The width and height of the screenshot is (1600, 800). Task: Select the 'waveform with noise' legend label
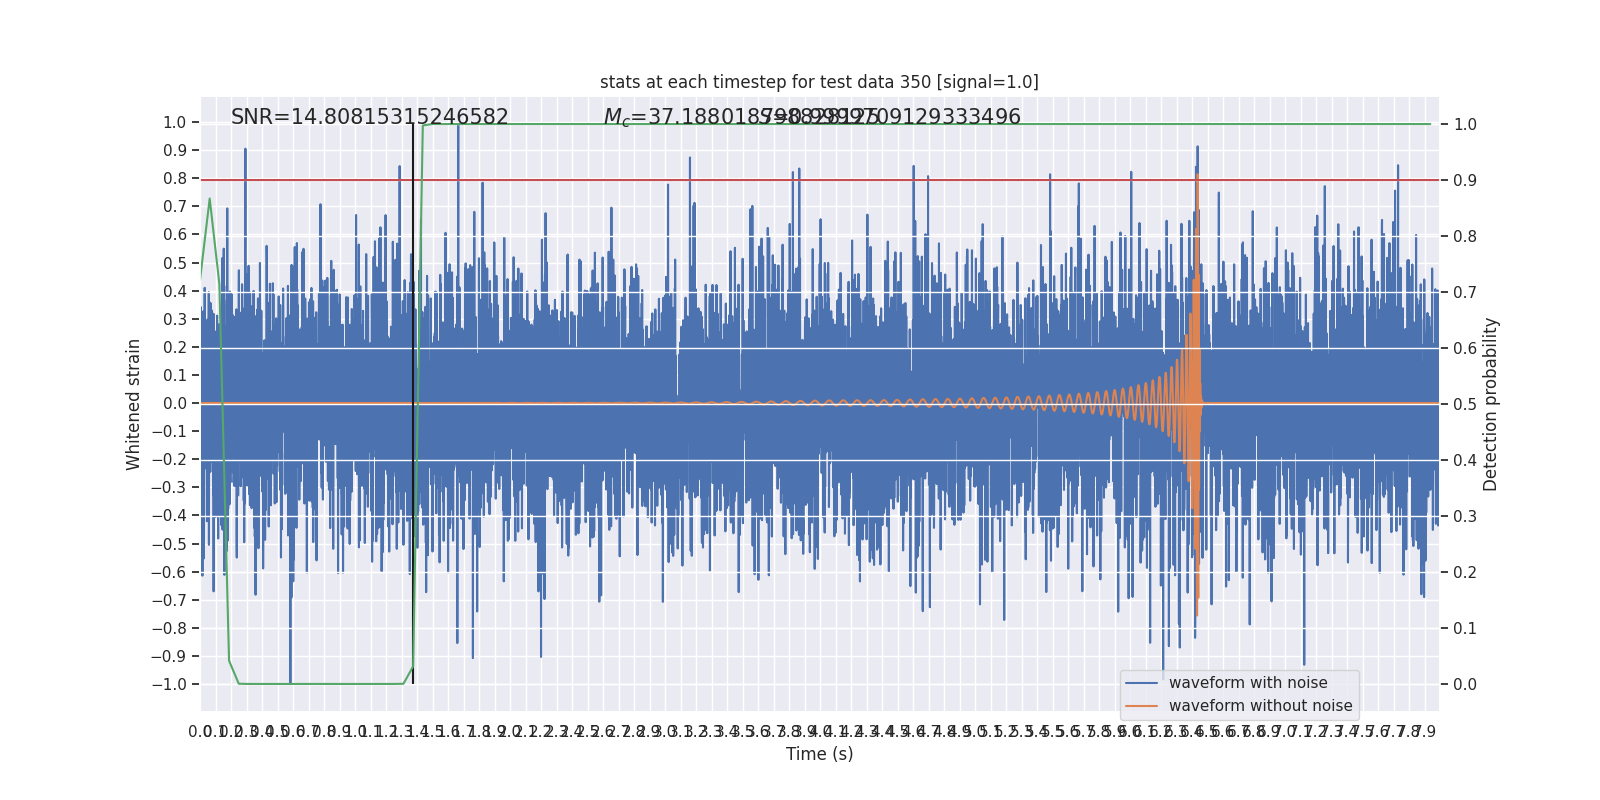1248,683
